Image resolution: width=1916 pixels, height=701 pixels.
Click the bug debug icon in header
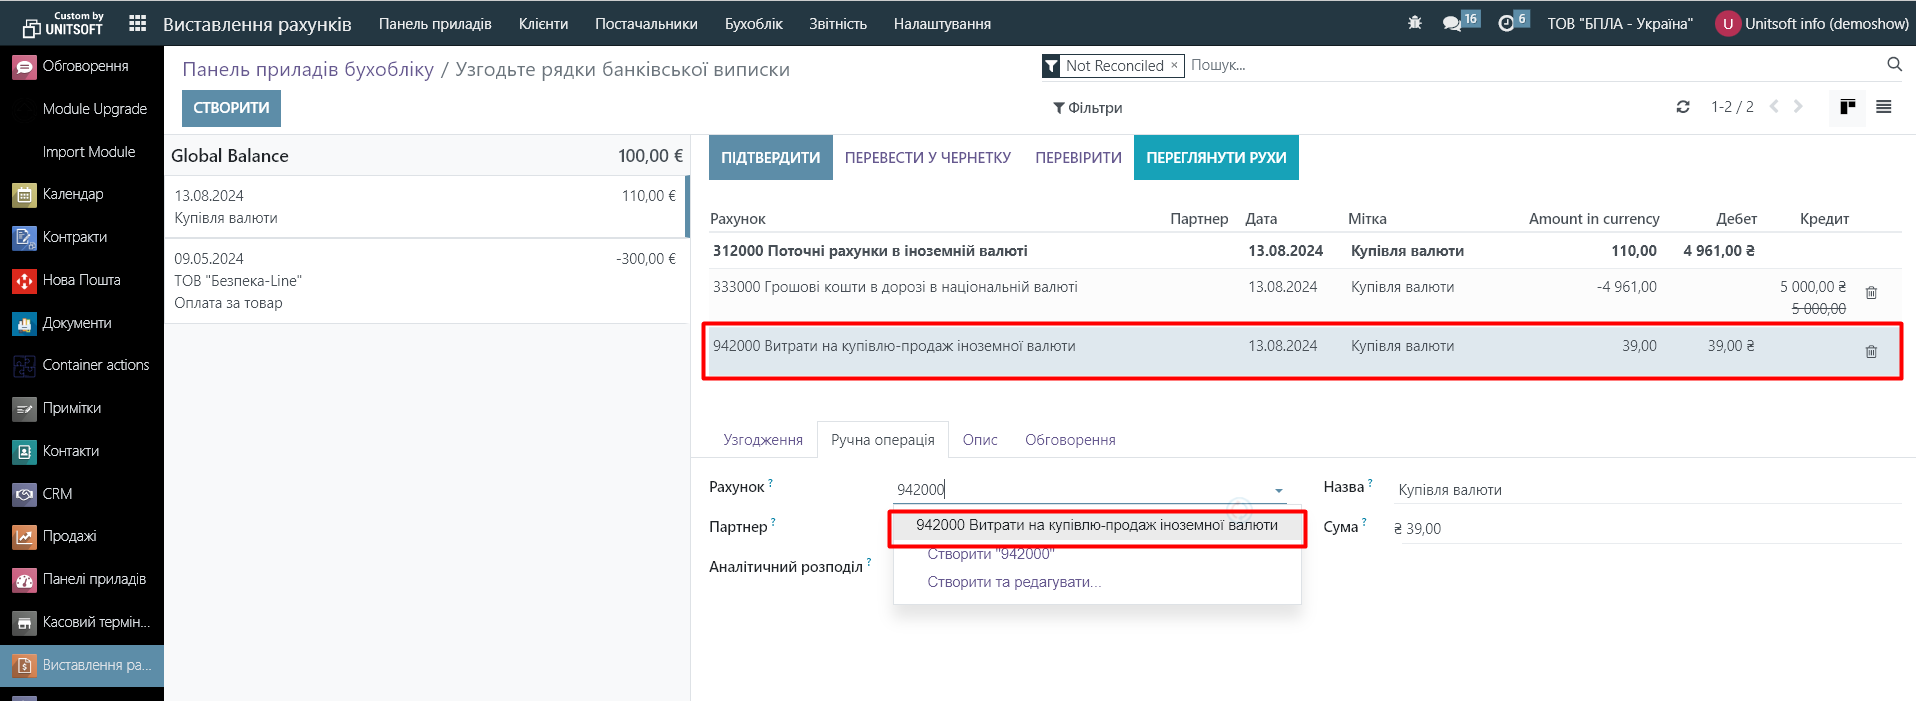1414,23
